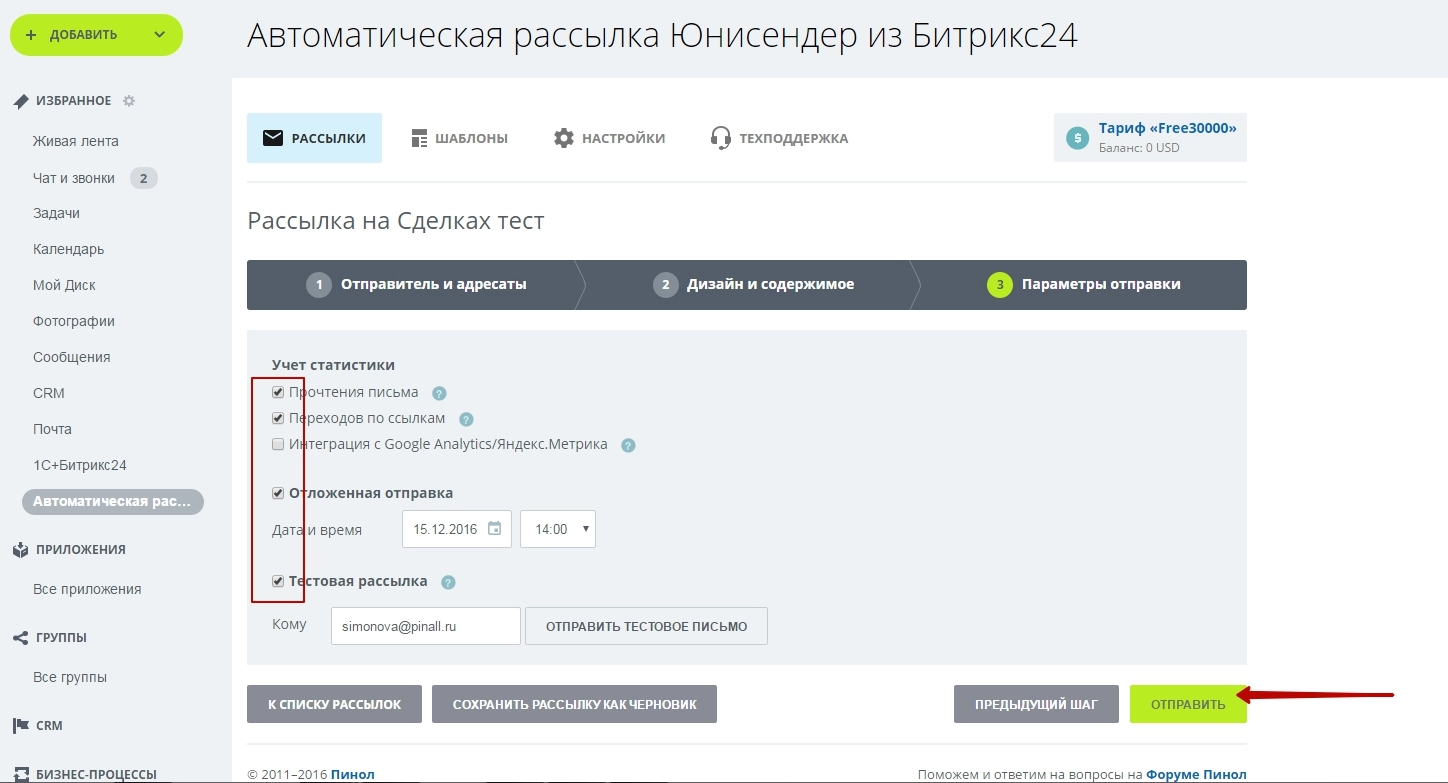Click help icon beside Переходов по ссылкам
The height and width of the screenshot is (783, 1448).
pos(466,419)
